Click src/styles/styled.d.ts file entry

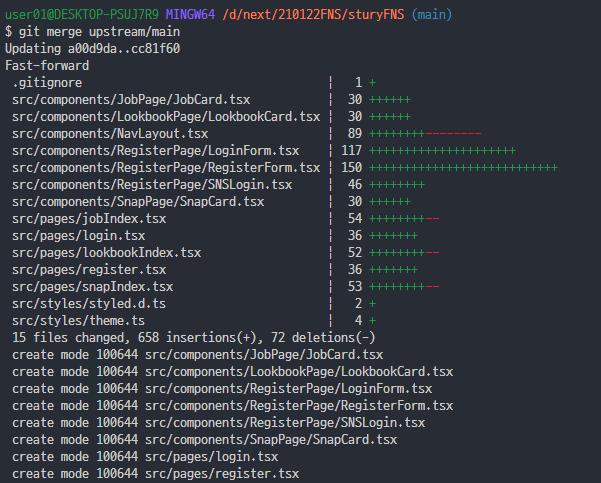pos(89,304)
